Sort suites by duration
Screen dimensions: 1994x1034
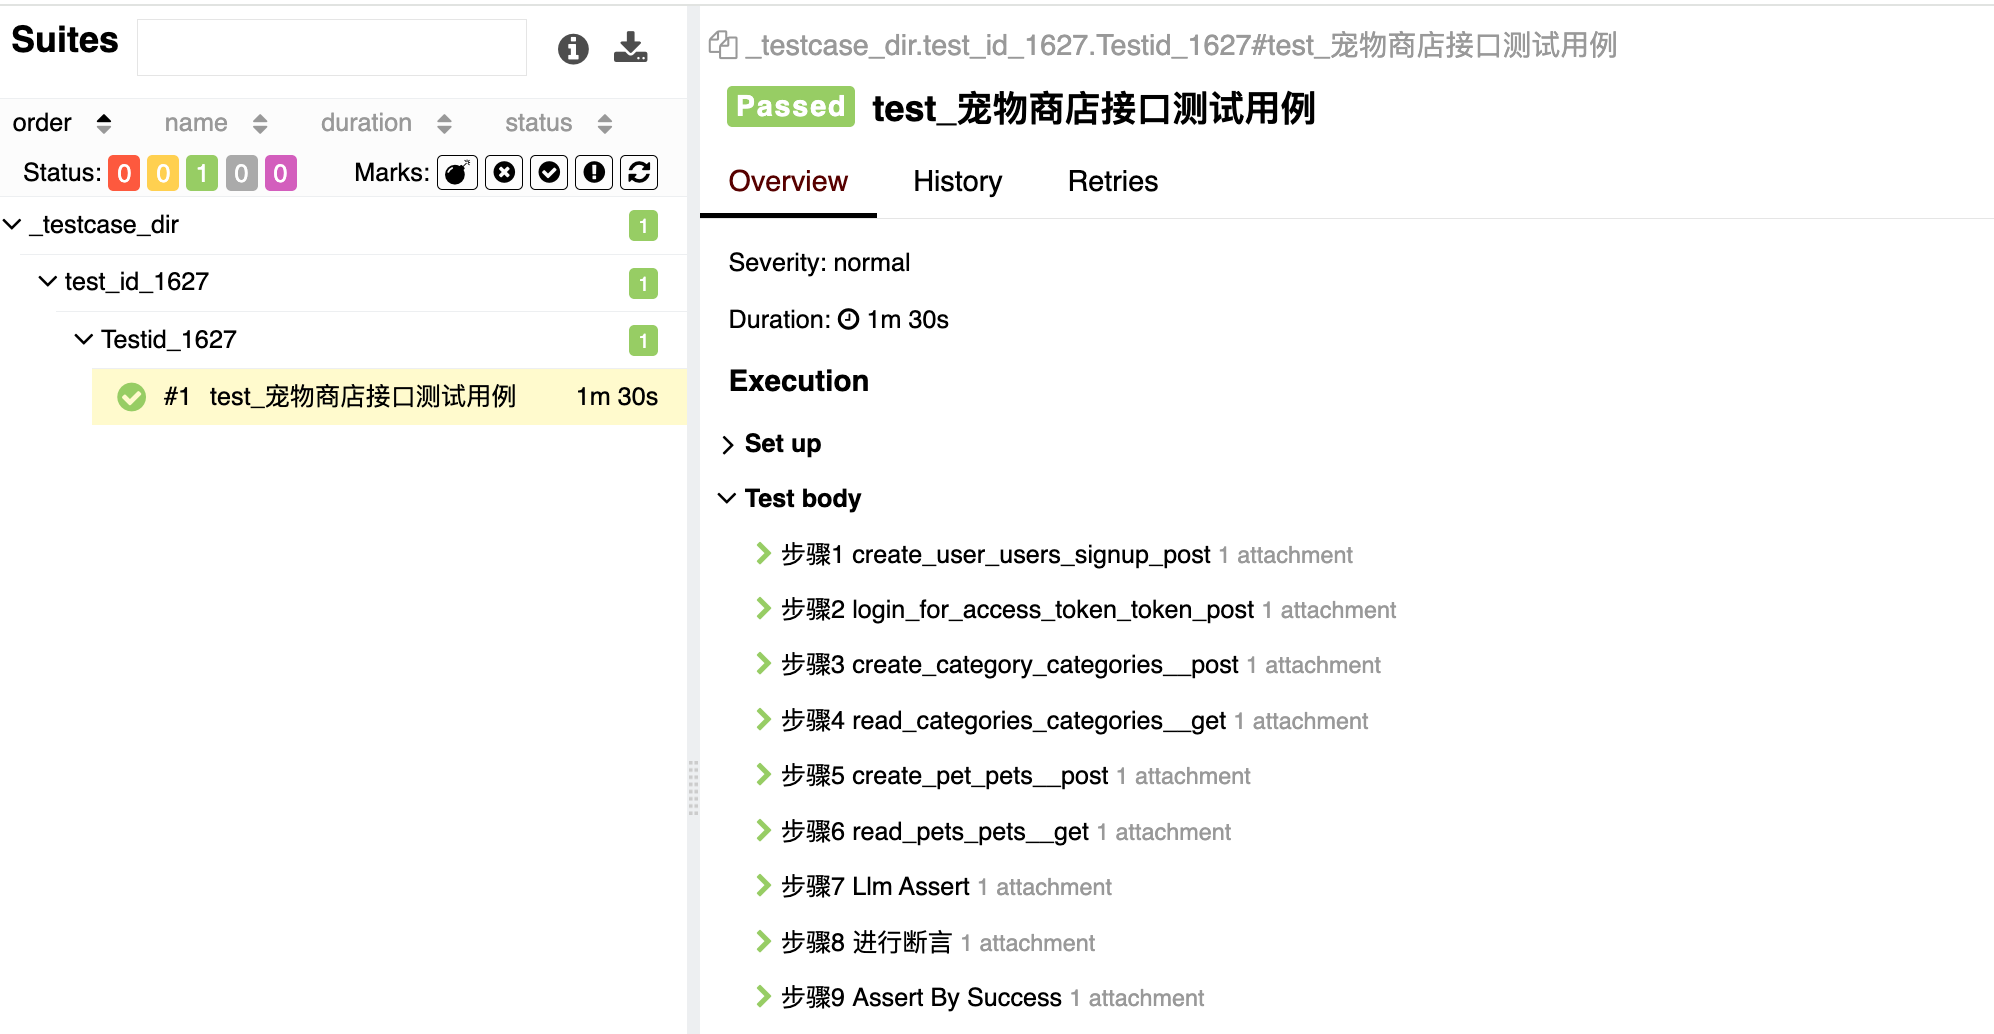385,123
